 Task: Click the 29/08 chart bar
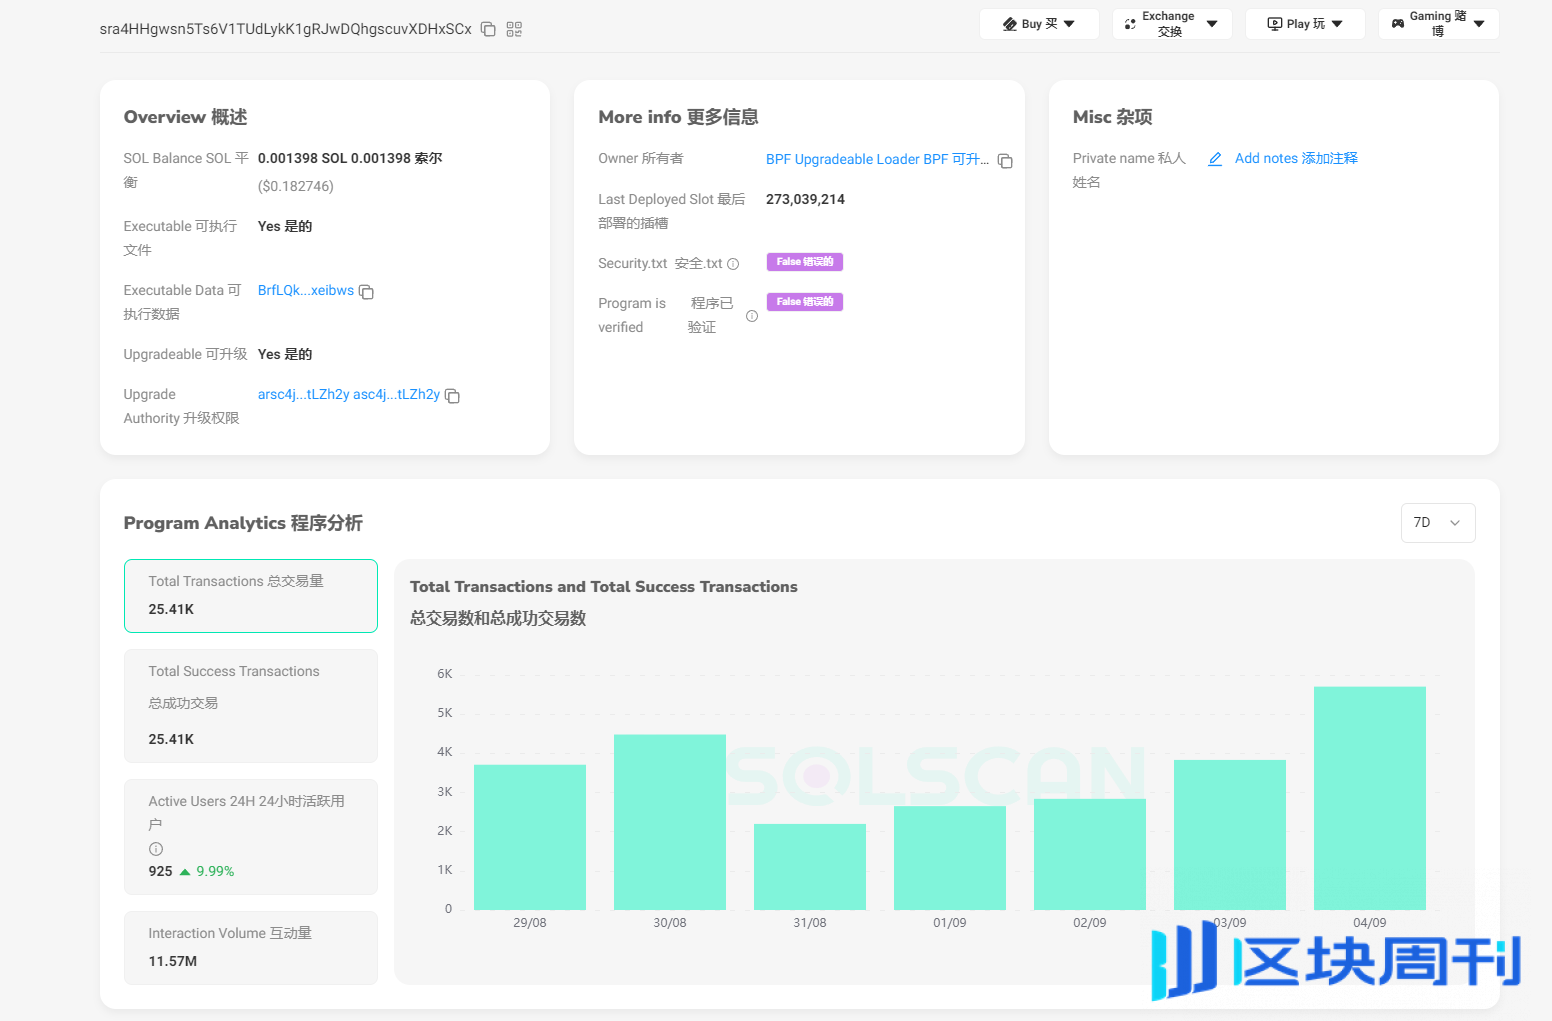(x=530, y=837)
